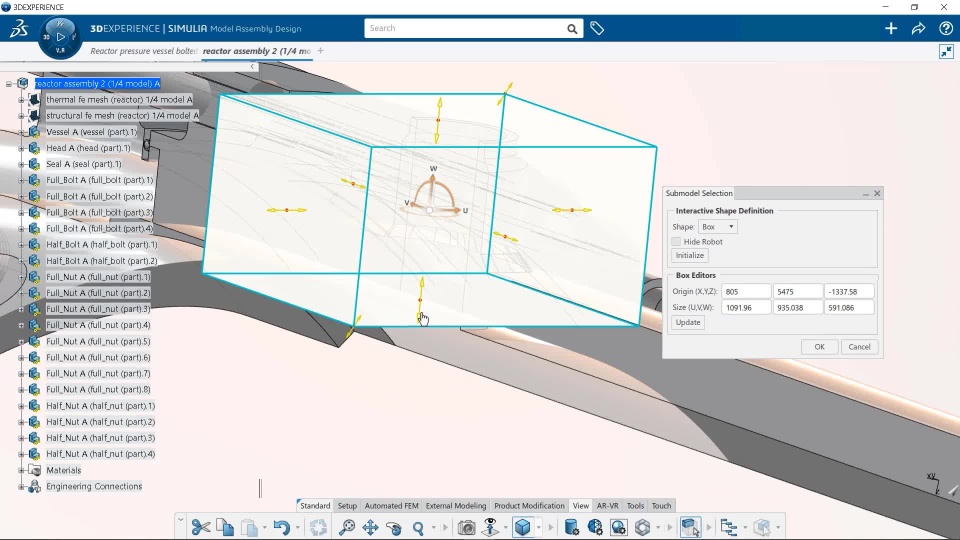Switch to the View tab
The image size is (960, 540).
tap(580, 506)
